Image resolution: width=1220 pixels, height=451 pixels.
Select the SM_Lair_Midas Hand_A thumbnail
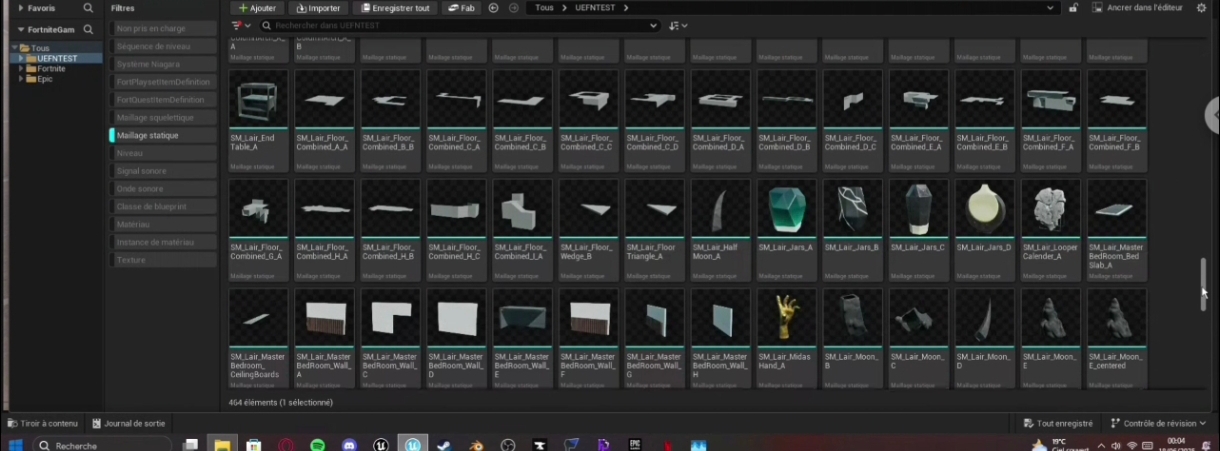pos(786,317)
